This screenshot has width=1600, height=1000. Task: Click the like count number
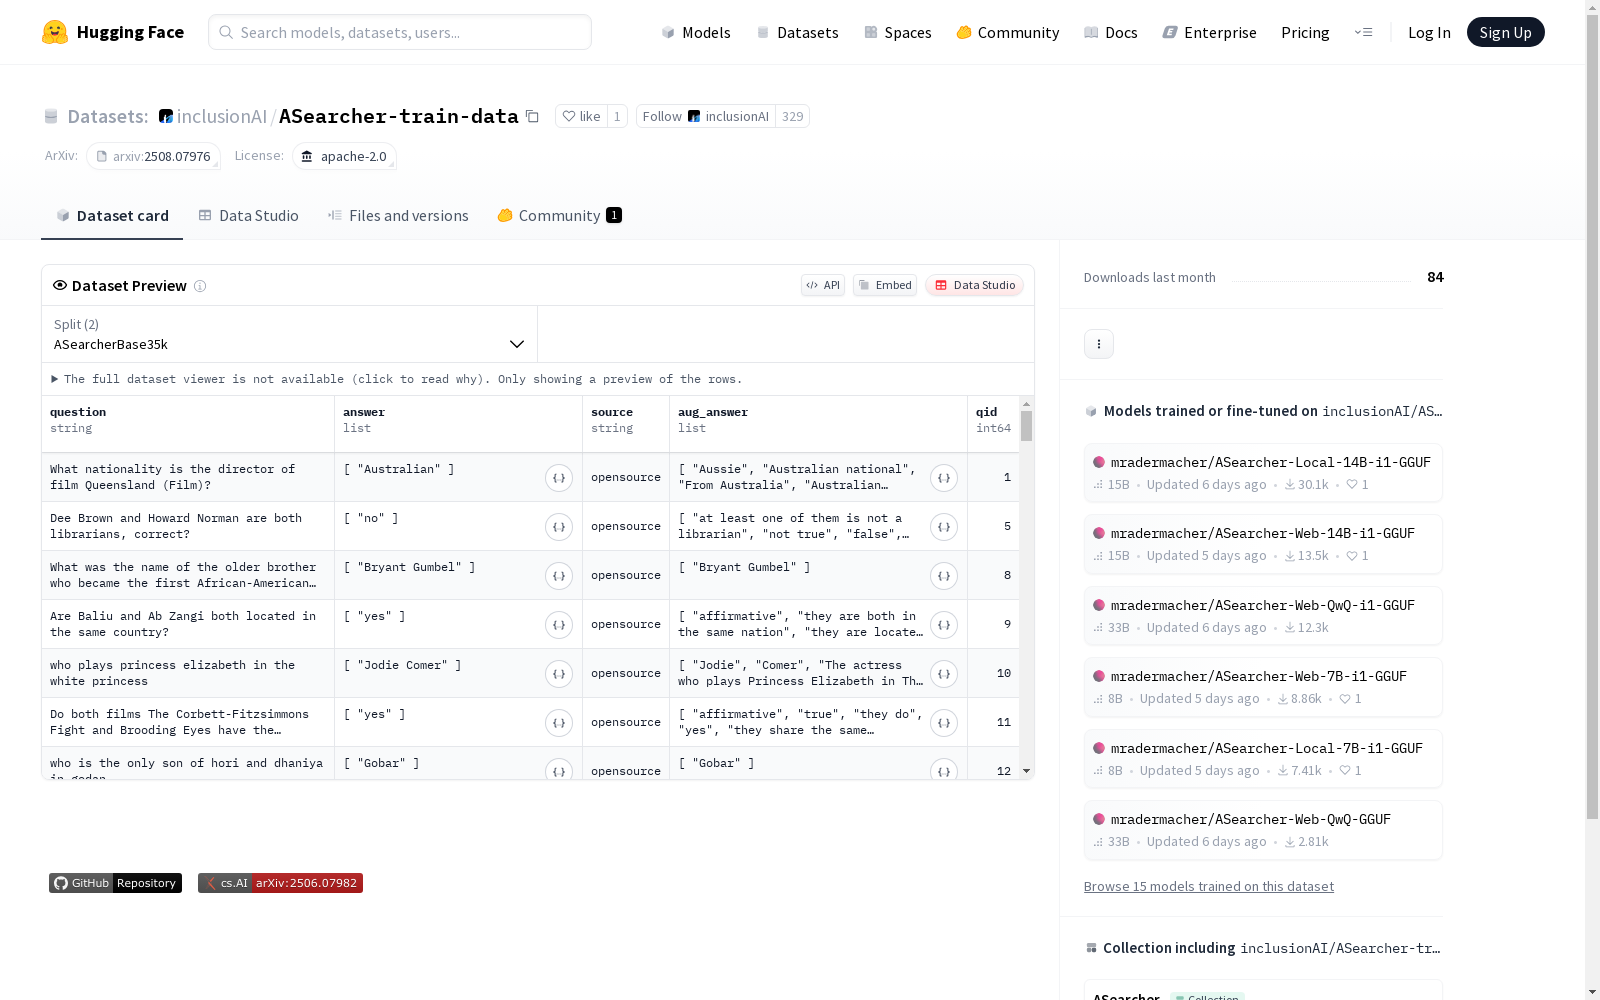click(x=617, y=116)
